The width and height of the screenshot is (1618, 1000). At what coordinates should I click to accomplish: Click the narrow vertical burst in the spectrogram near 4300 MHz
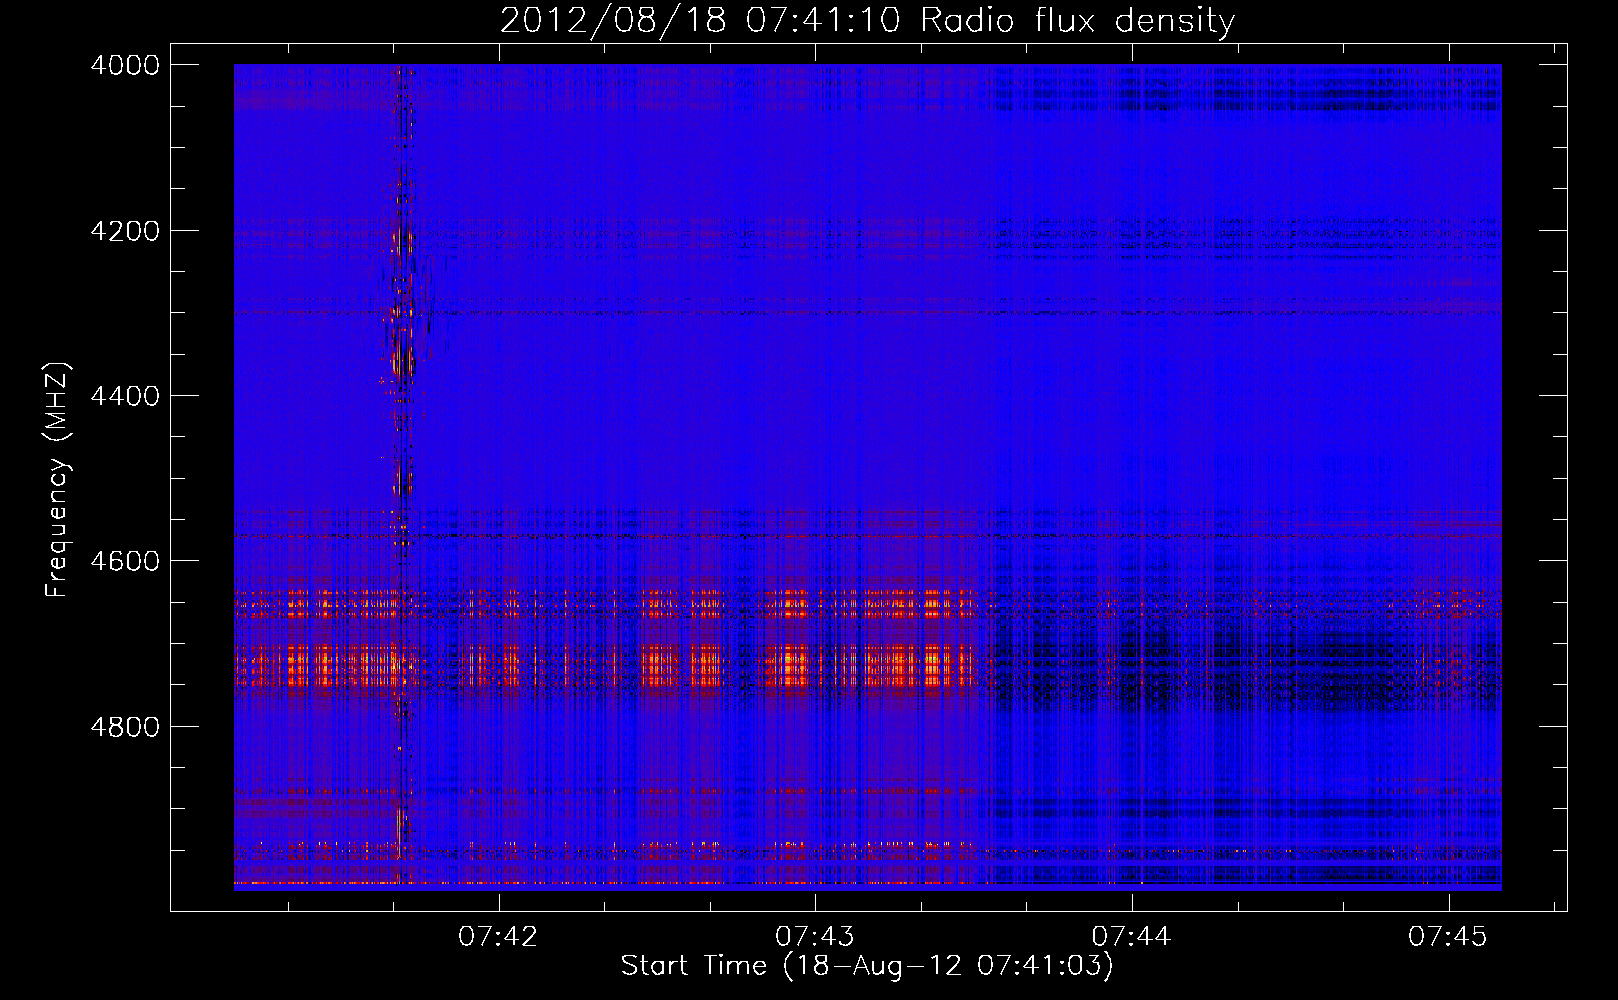pyautogui.click(x=402, y=315)
